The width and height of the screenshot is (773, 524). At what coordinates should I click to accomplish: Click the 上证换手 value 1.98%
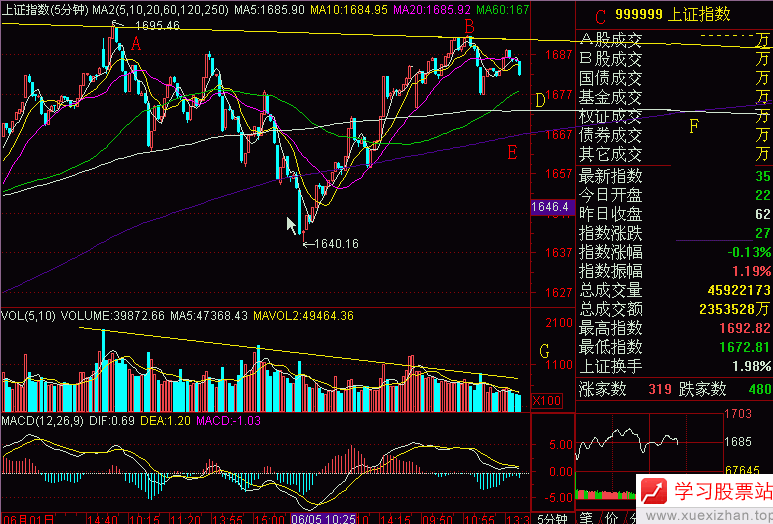[751, 366]
